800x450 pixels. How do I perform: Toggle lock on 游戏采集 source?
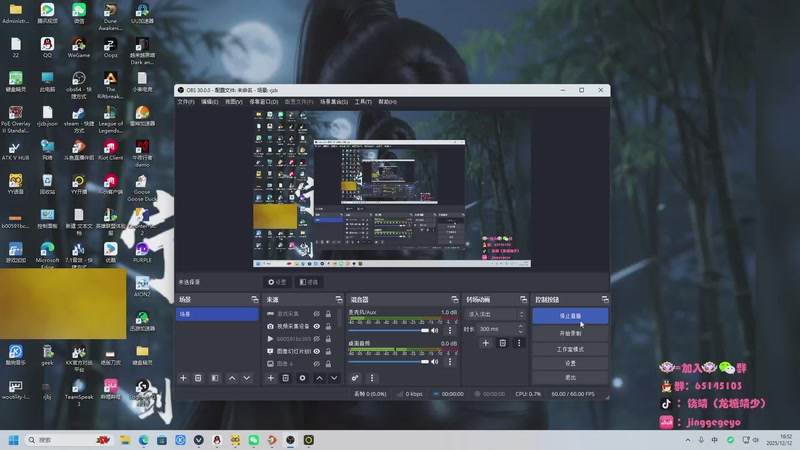[x=328, y=314]
